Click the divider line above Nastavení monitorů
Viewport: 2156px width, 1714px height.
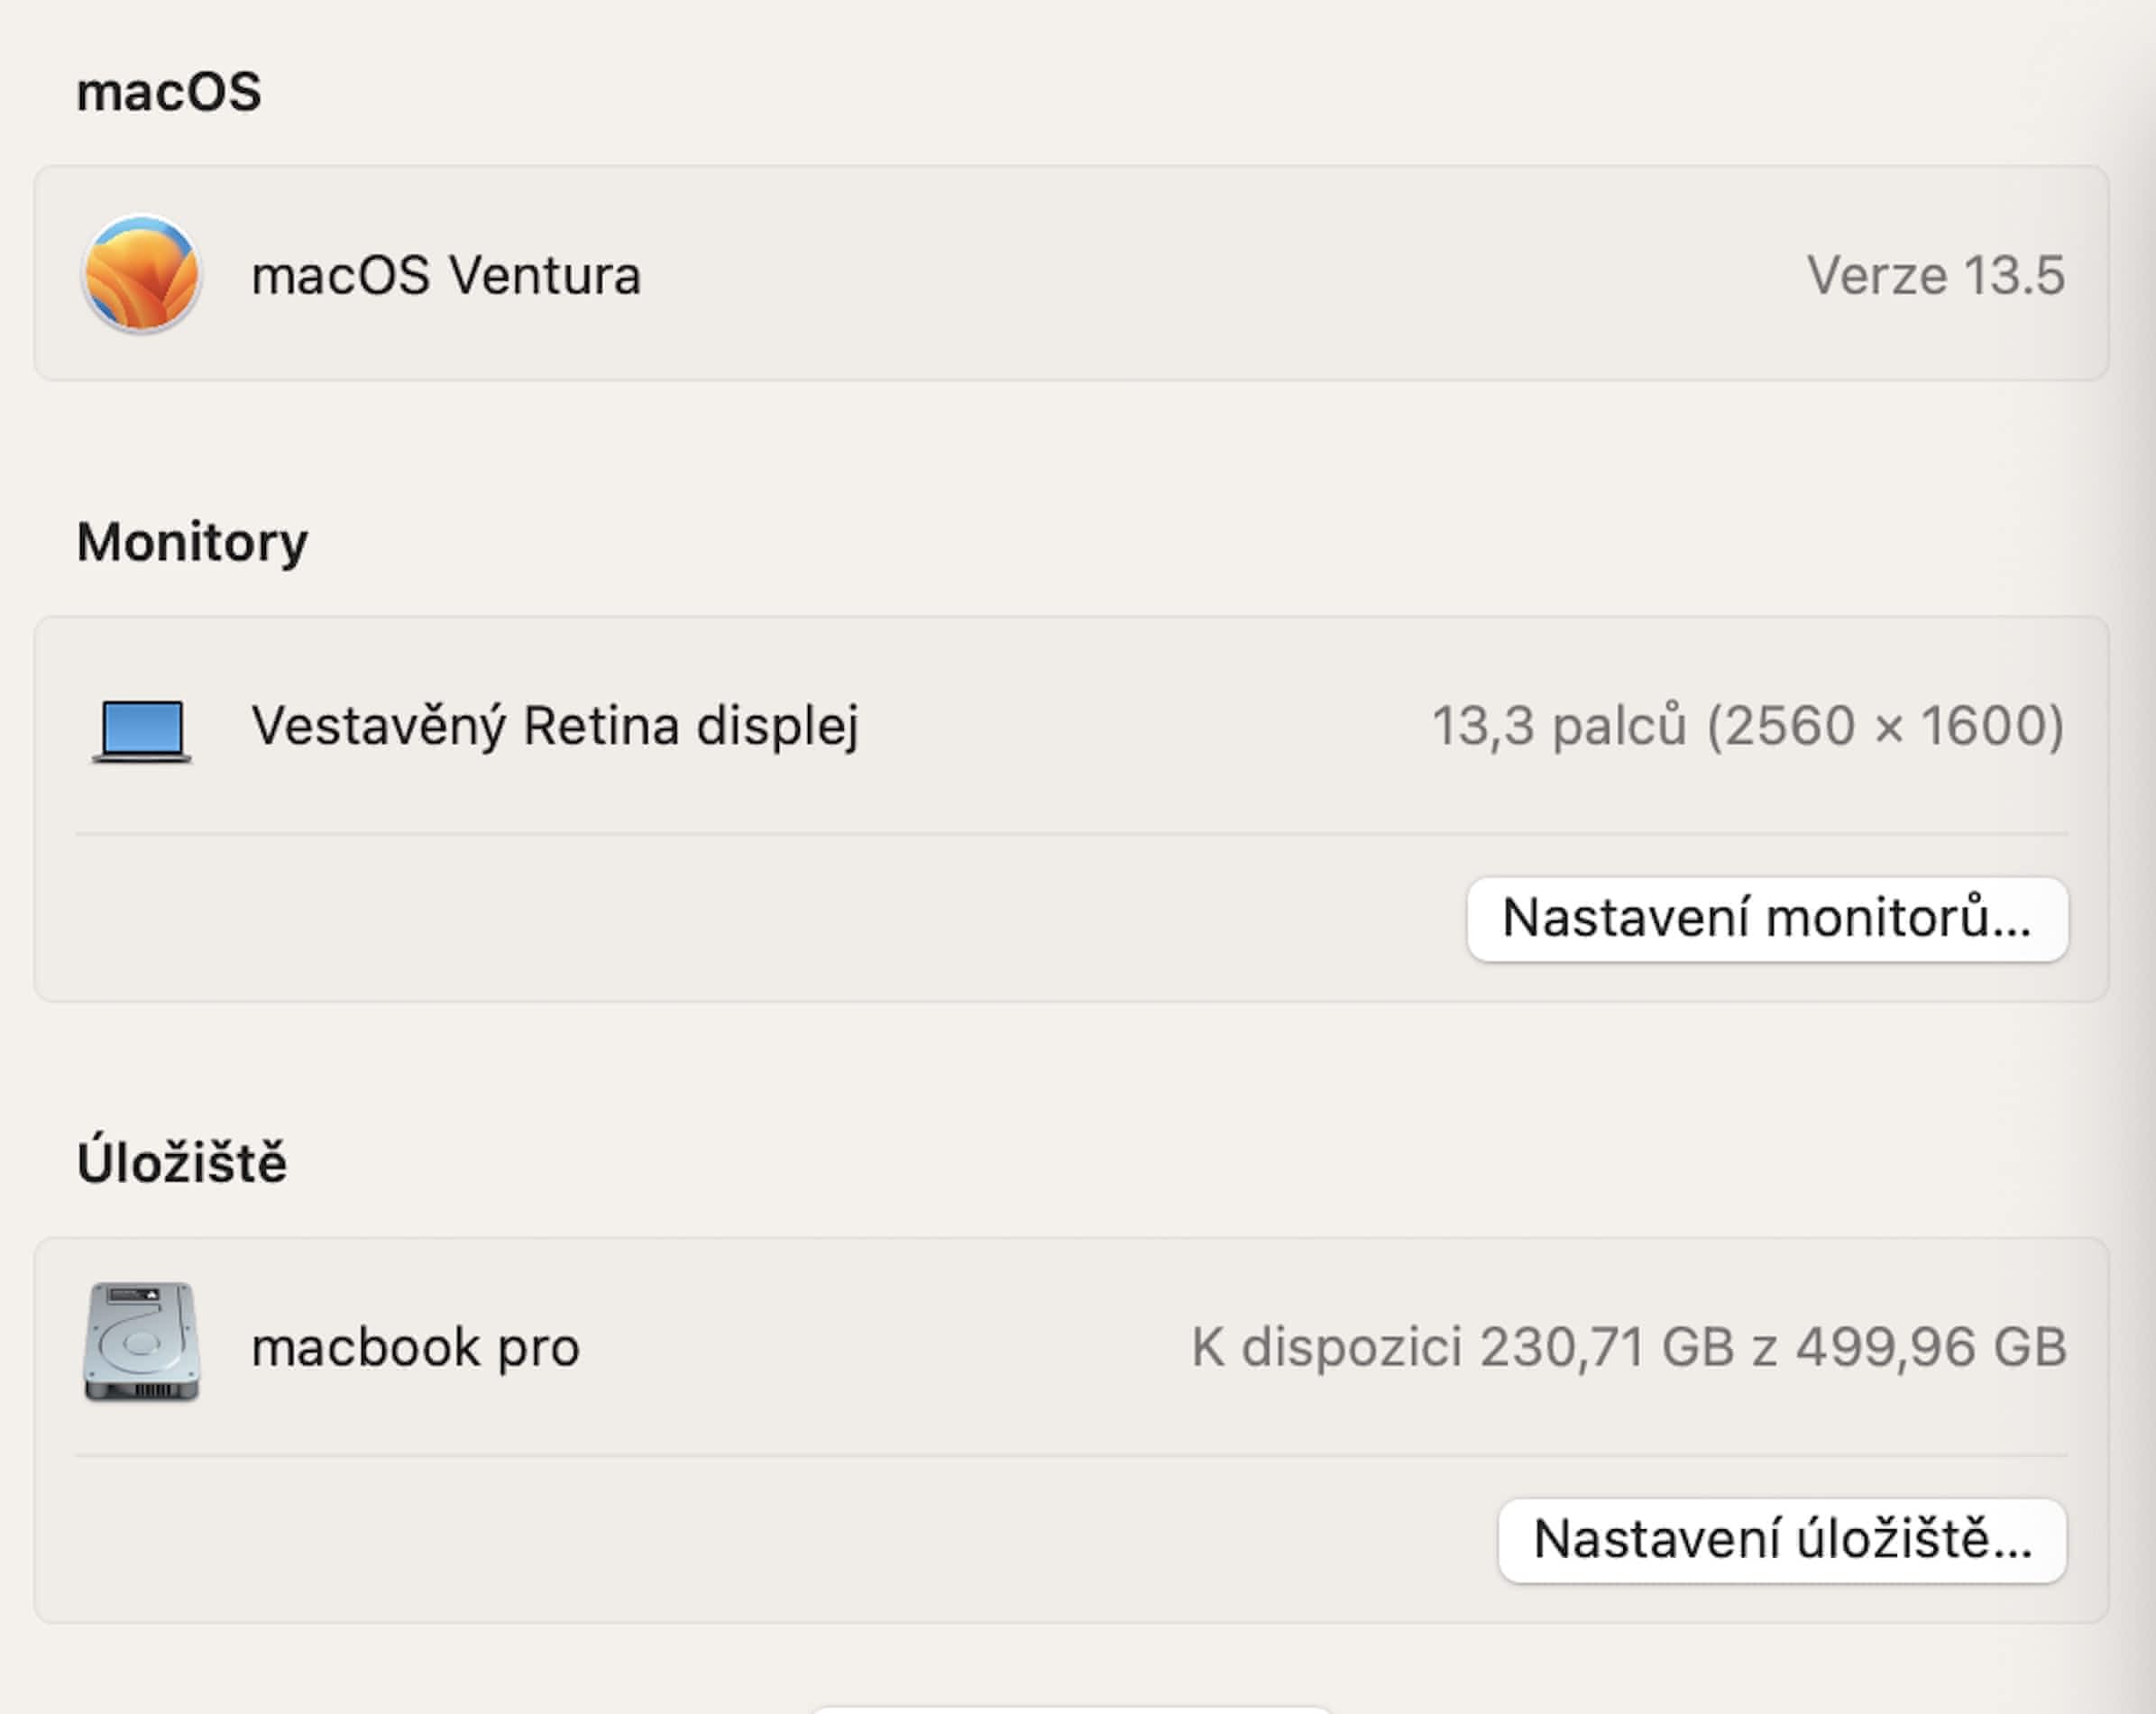coord(1070,833)
